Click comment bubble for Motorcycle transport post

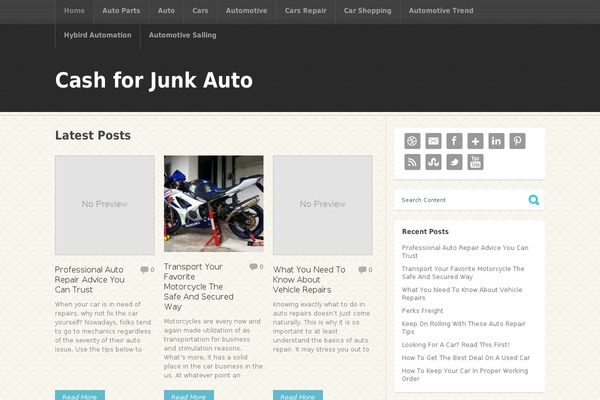point(253,266)
